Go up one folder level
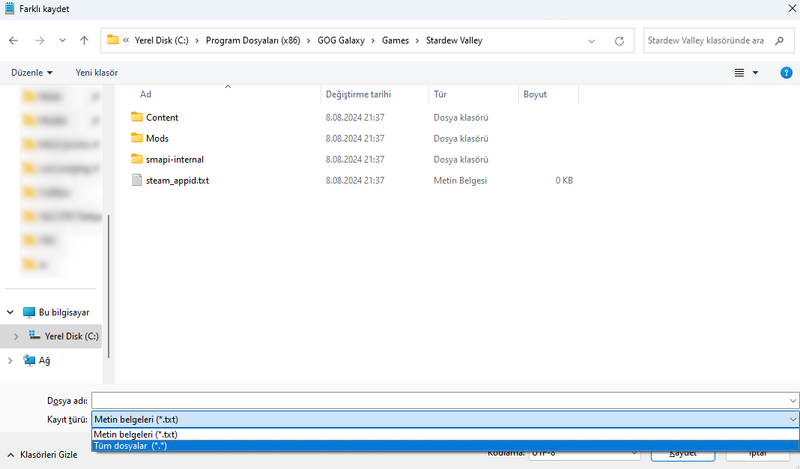 84,41
